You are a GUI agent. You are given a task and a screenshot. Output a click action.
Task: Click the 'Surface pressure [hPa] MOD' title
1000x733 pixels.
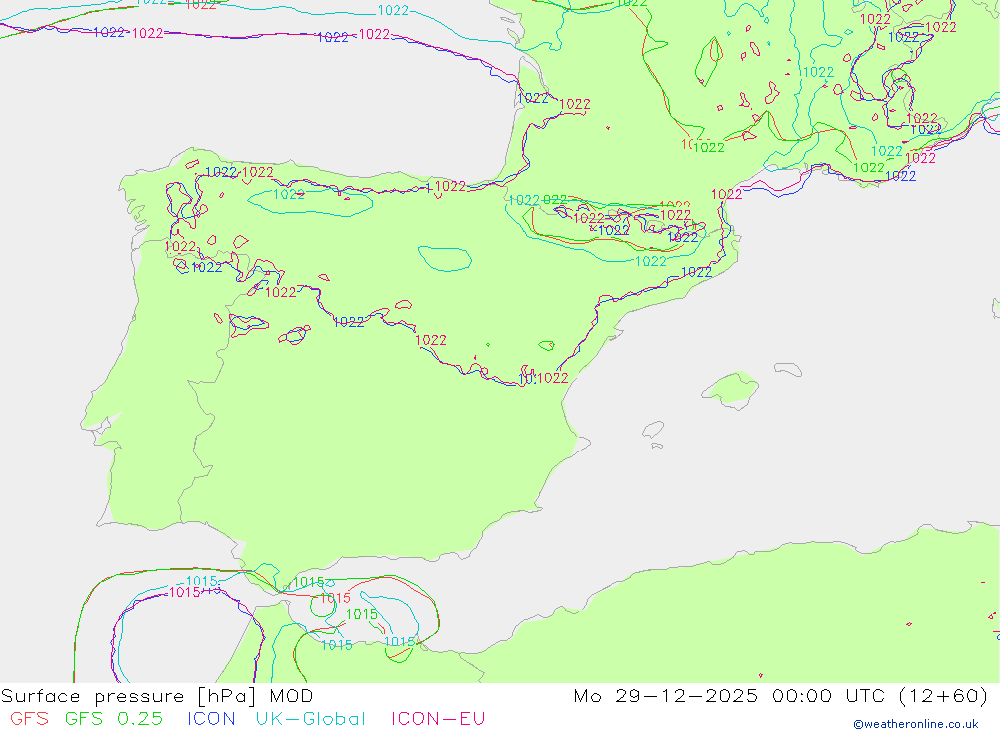point(157,695)
